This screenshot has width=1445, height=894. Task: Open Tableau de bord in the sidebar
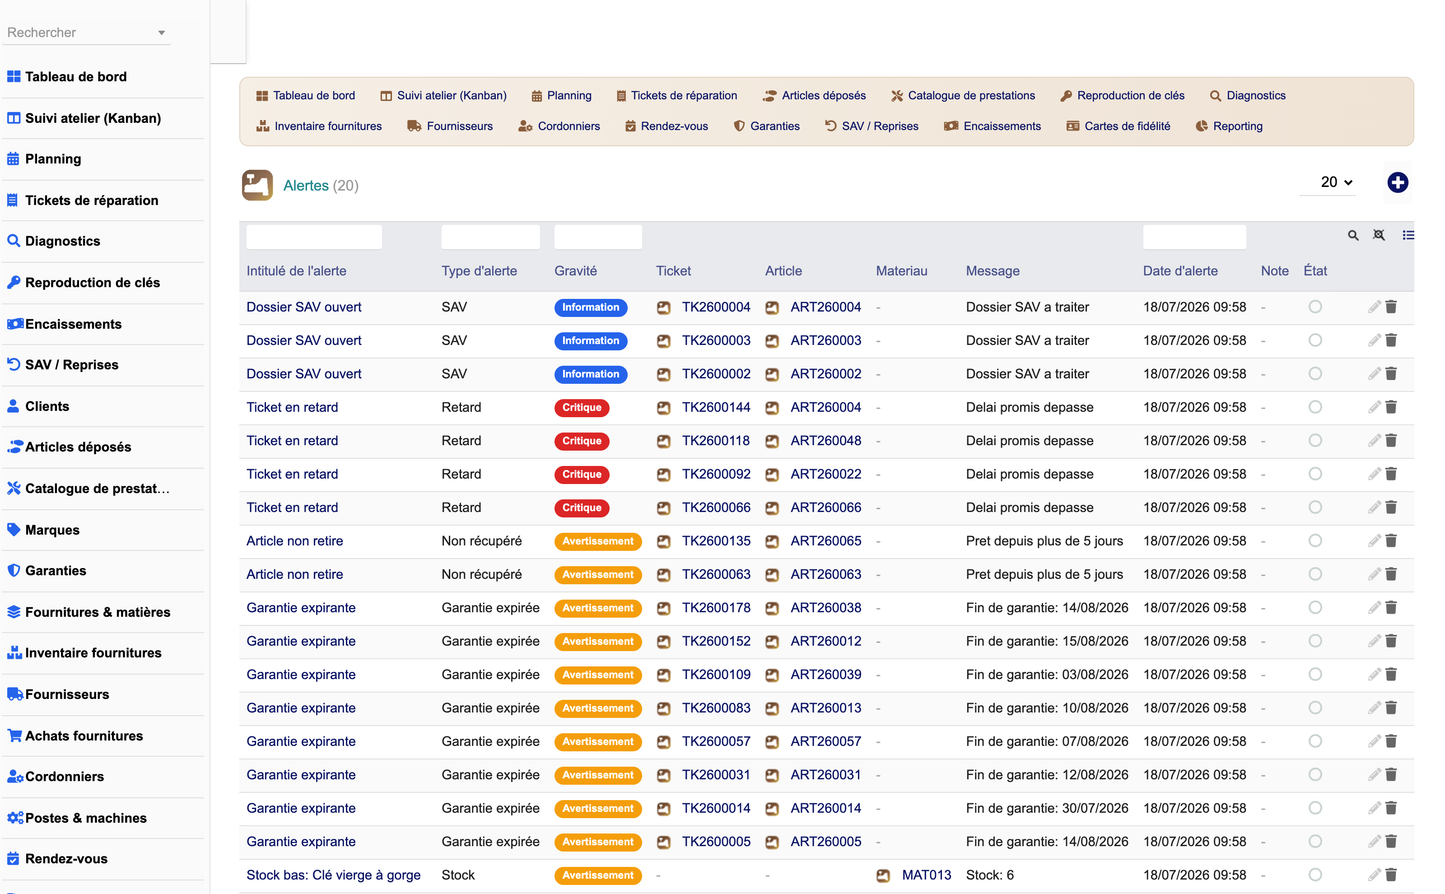(76, 77)
